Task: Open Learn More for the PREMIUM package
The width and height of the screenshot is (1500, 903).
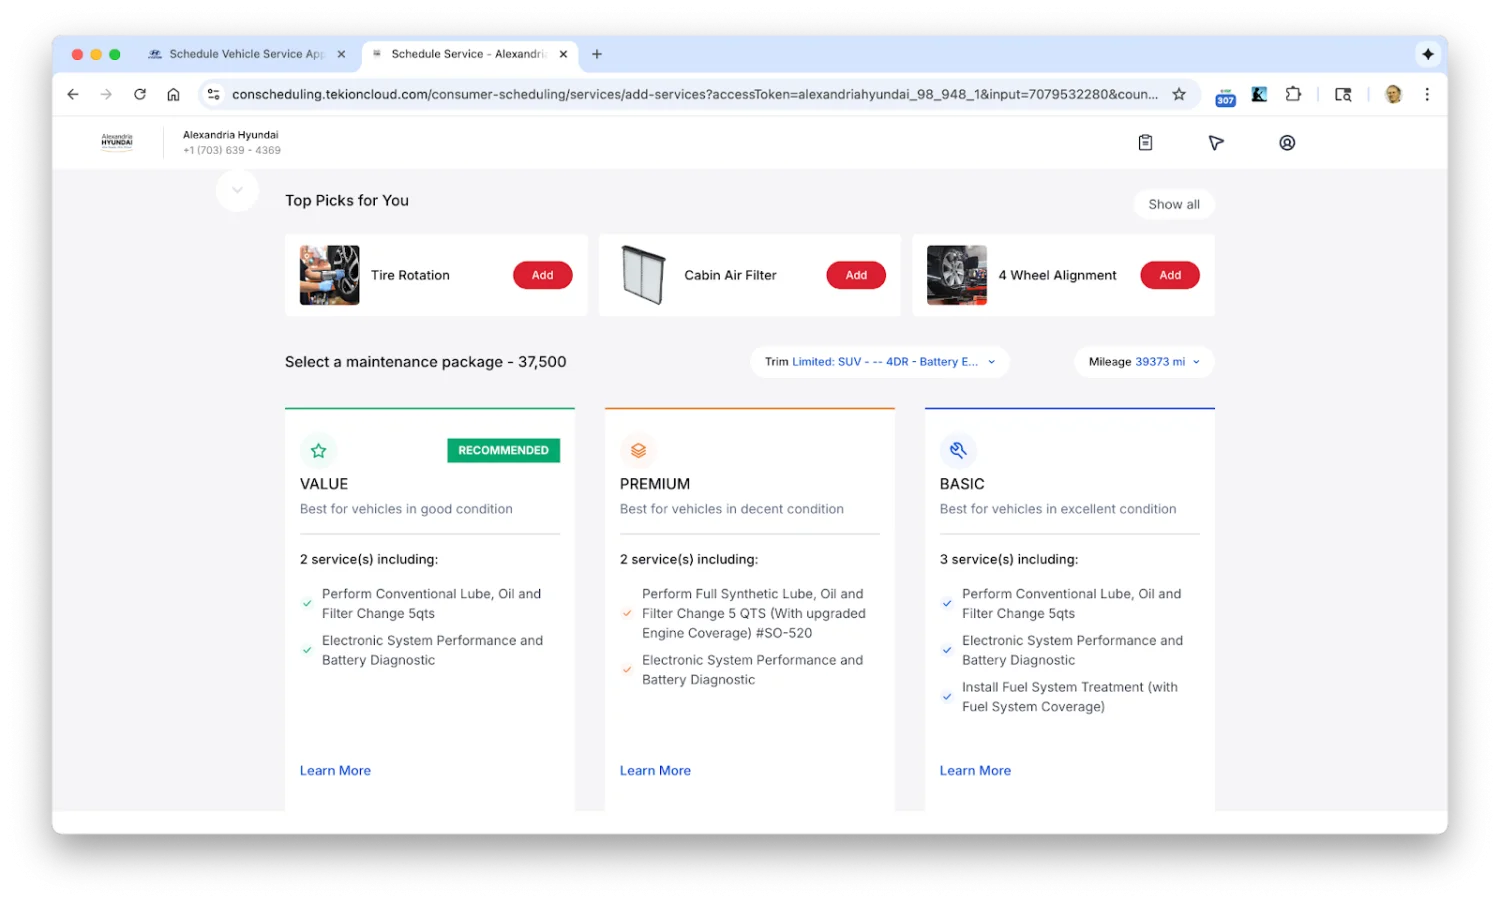Action: (655, 771)
